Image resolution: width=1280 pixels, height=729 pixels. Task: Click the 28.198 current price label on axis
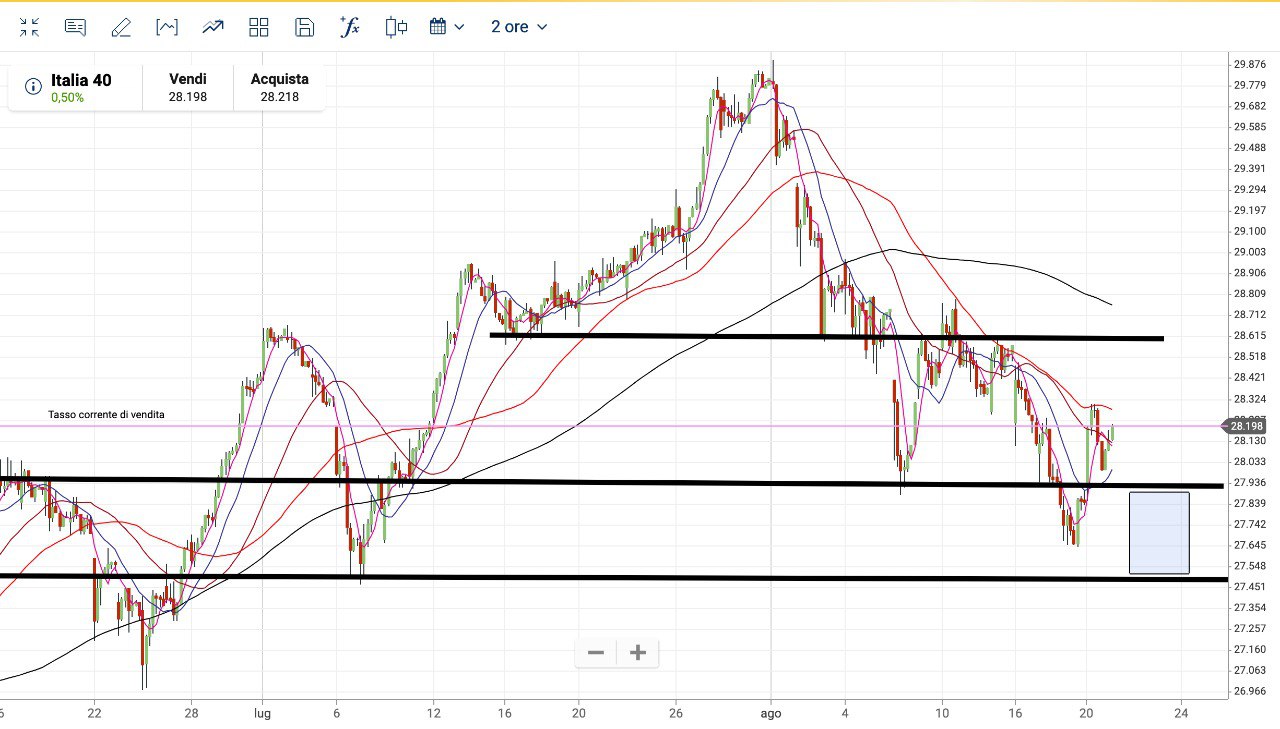[1247, 426]
